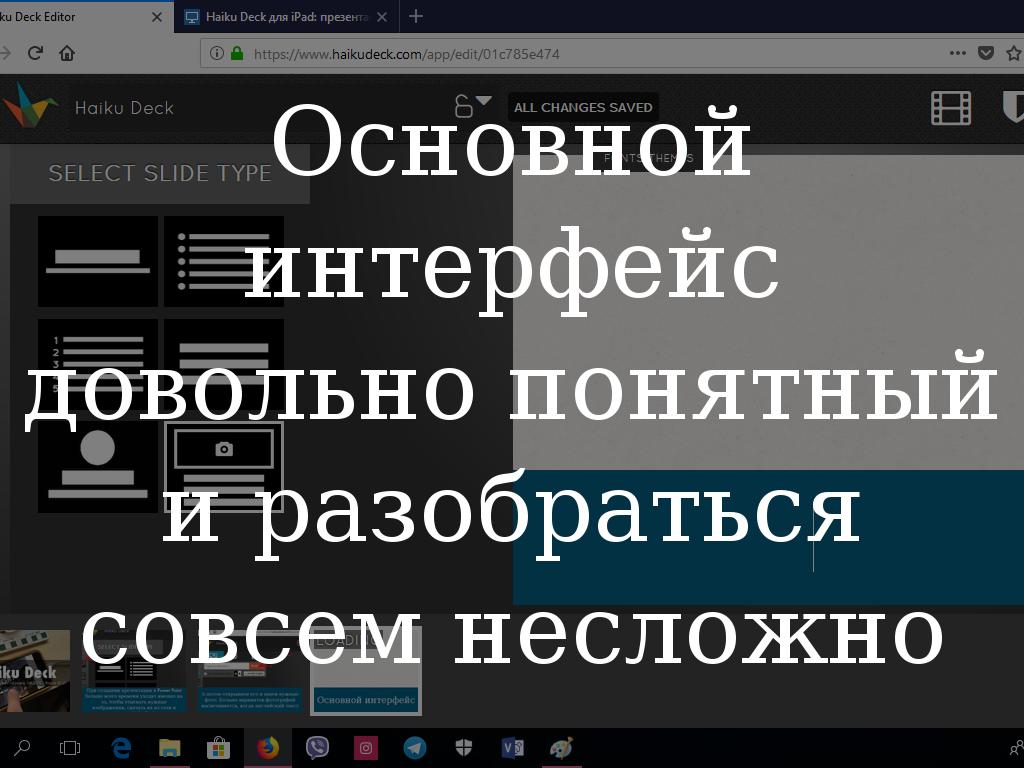Select the first Haiku Deck slide thumbnail
Viewport: 1024px width, 768px height.
click(x=34, y=671)
